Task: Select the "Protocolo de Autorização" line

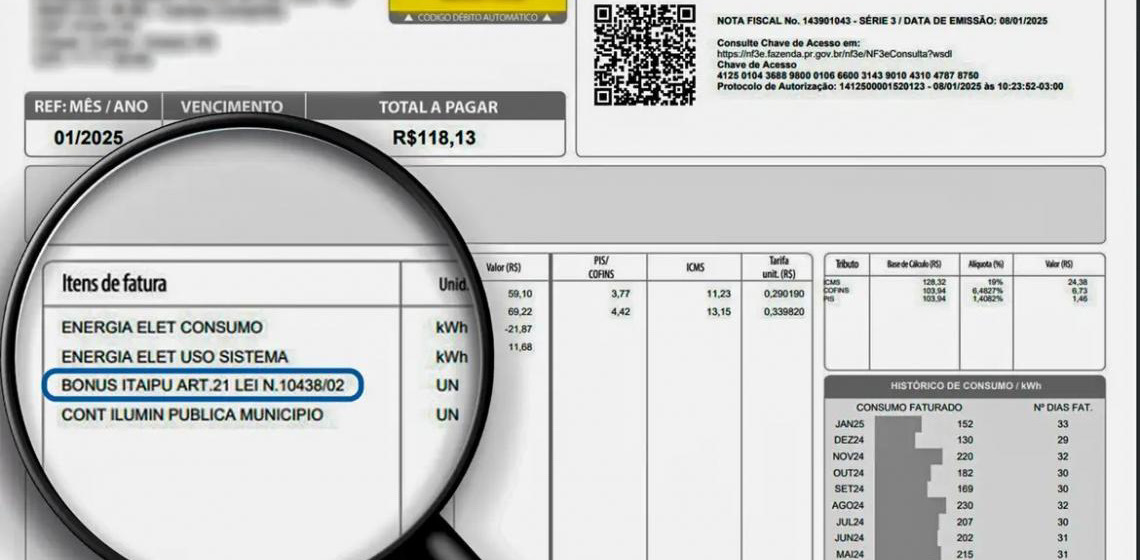Action: pos(890,87)
